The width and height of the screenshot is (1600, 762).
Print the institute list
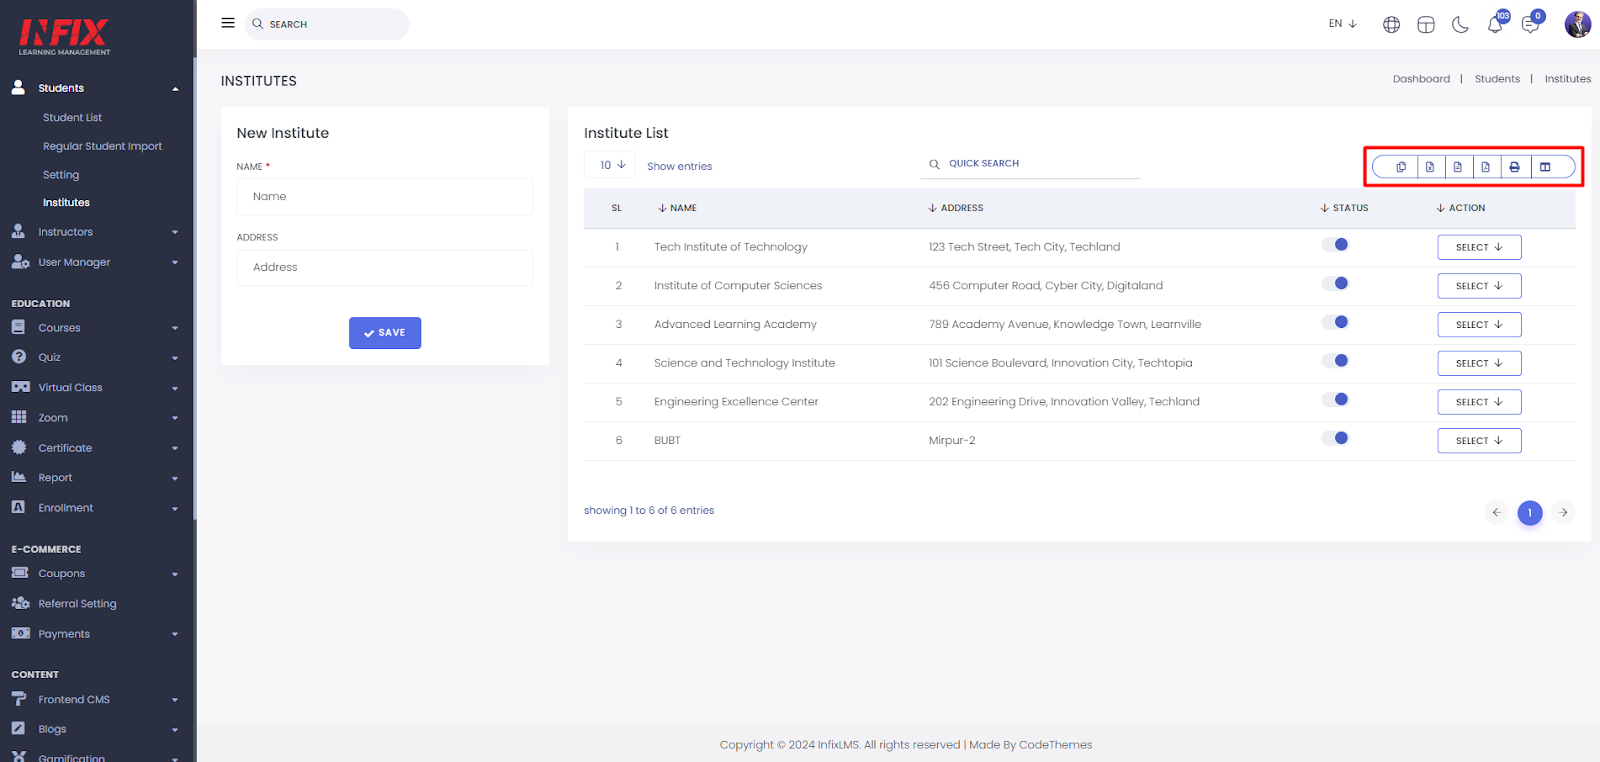coord(1515,167)
